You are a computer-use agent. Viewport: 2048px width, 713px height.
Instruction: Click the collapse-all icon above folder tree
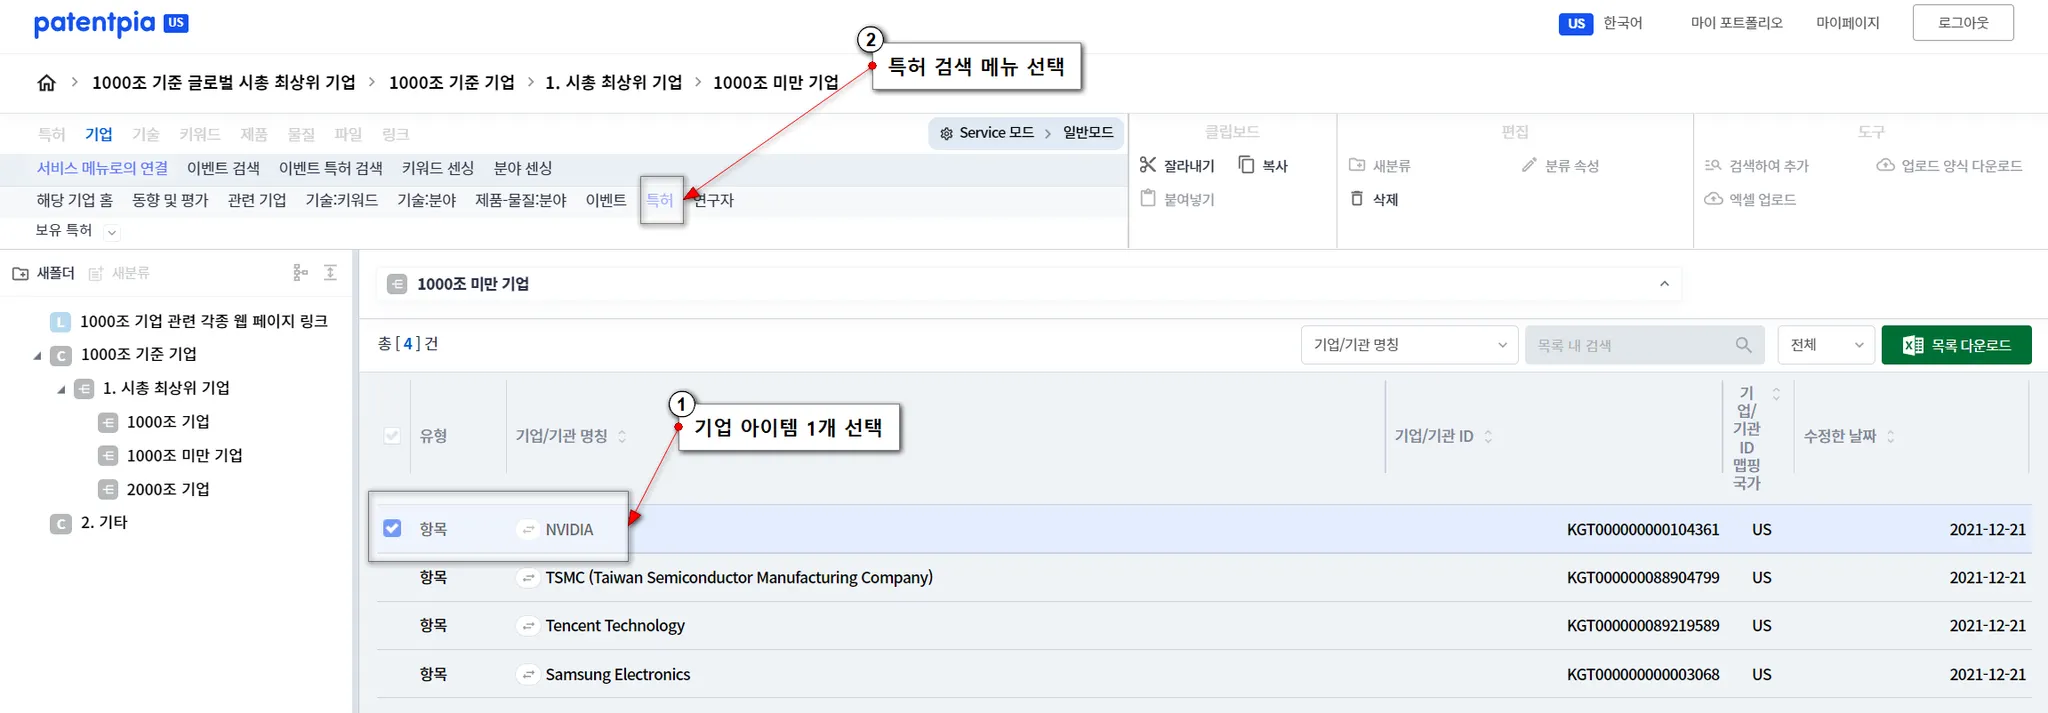(x=330, y=272)
